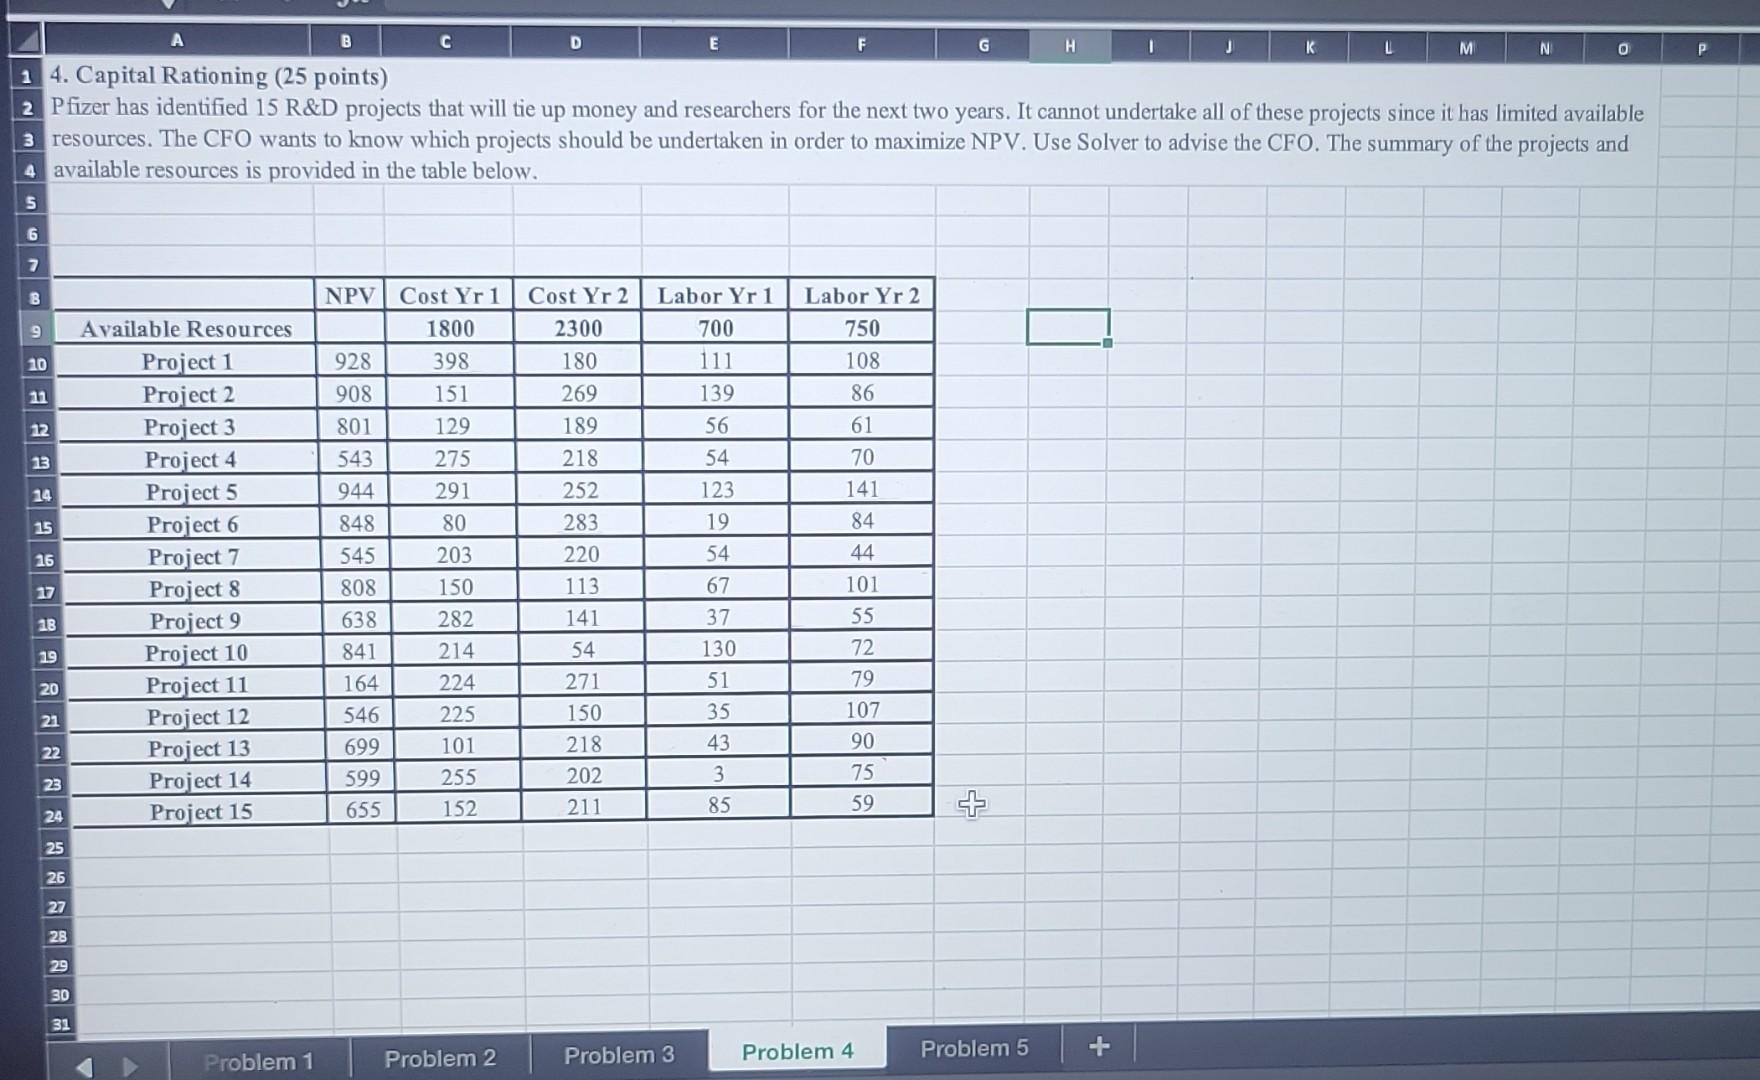The image size is (1760, 1080).
Task: Click the 'Project 15' label cell
Action: point(201,811)
